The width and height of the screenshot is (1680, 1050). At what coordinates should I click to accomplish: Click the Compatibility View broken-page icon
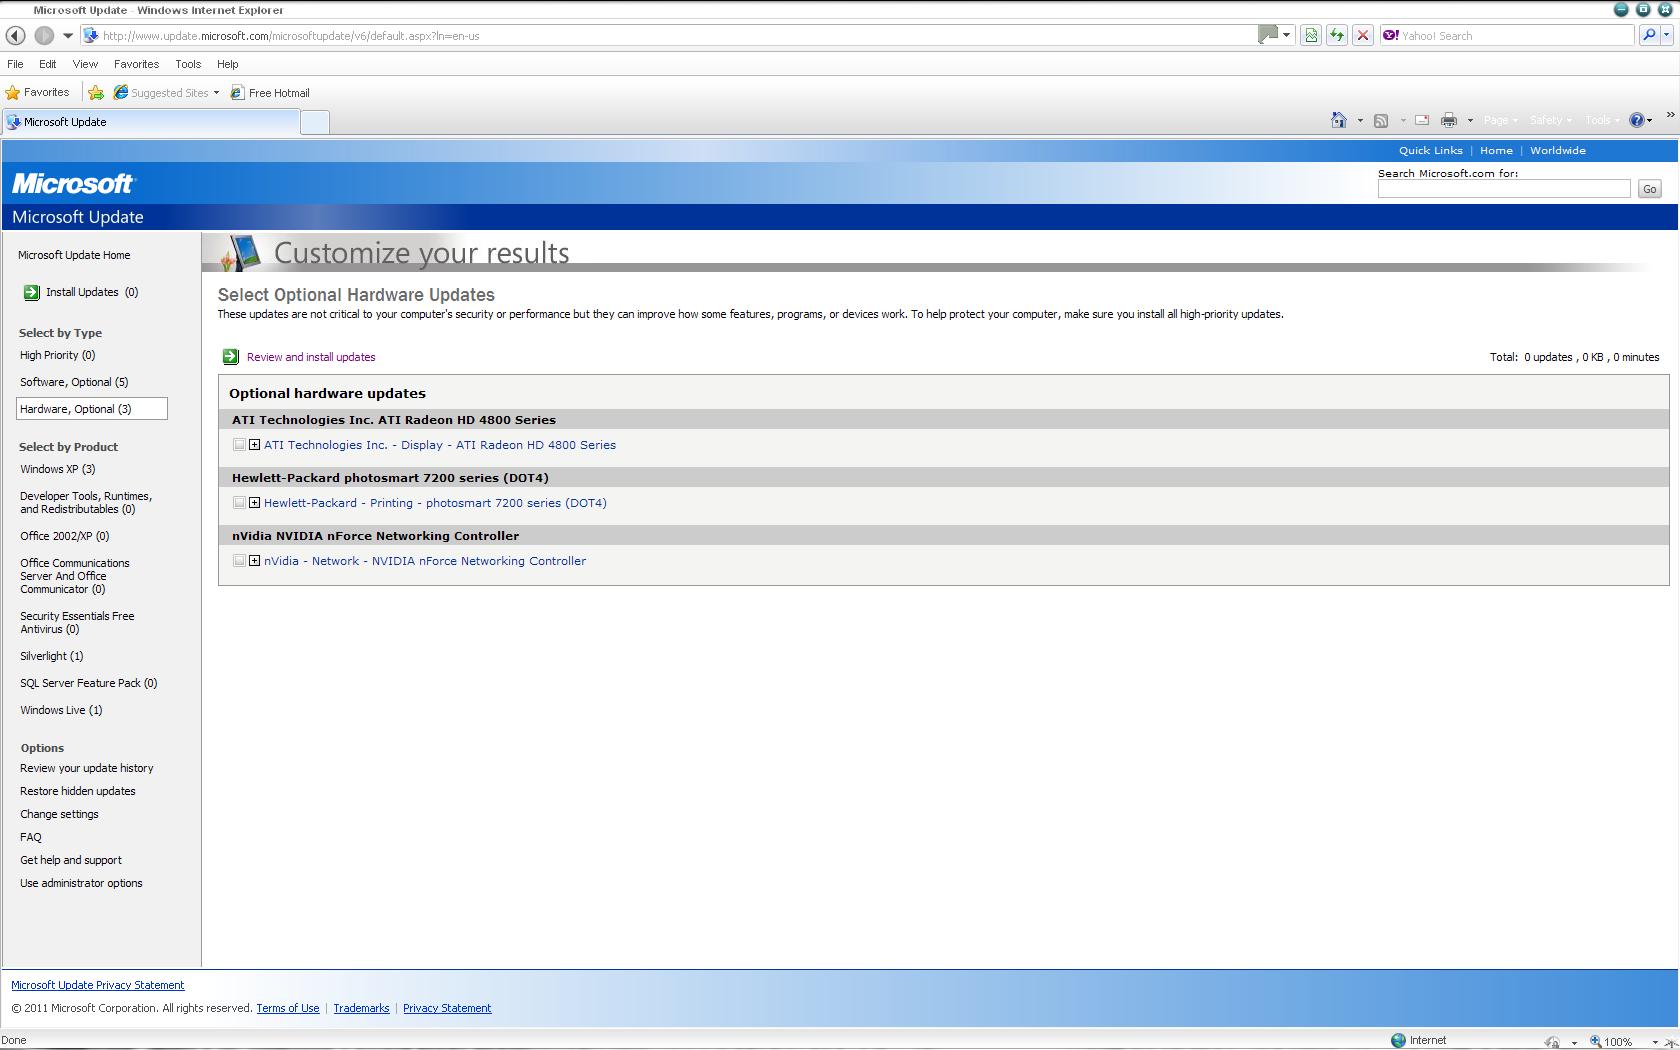tap(1311, 36)
